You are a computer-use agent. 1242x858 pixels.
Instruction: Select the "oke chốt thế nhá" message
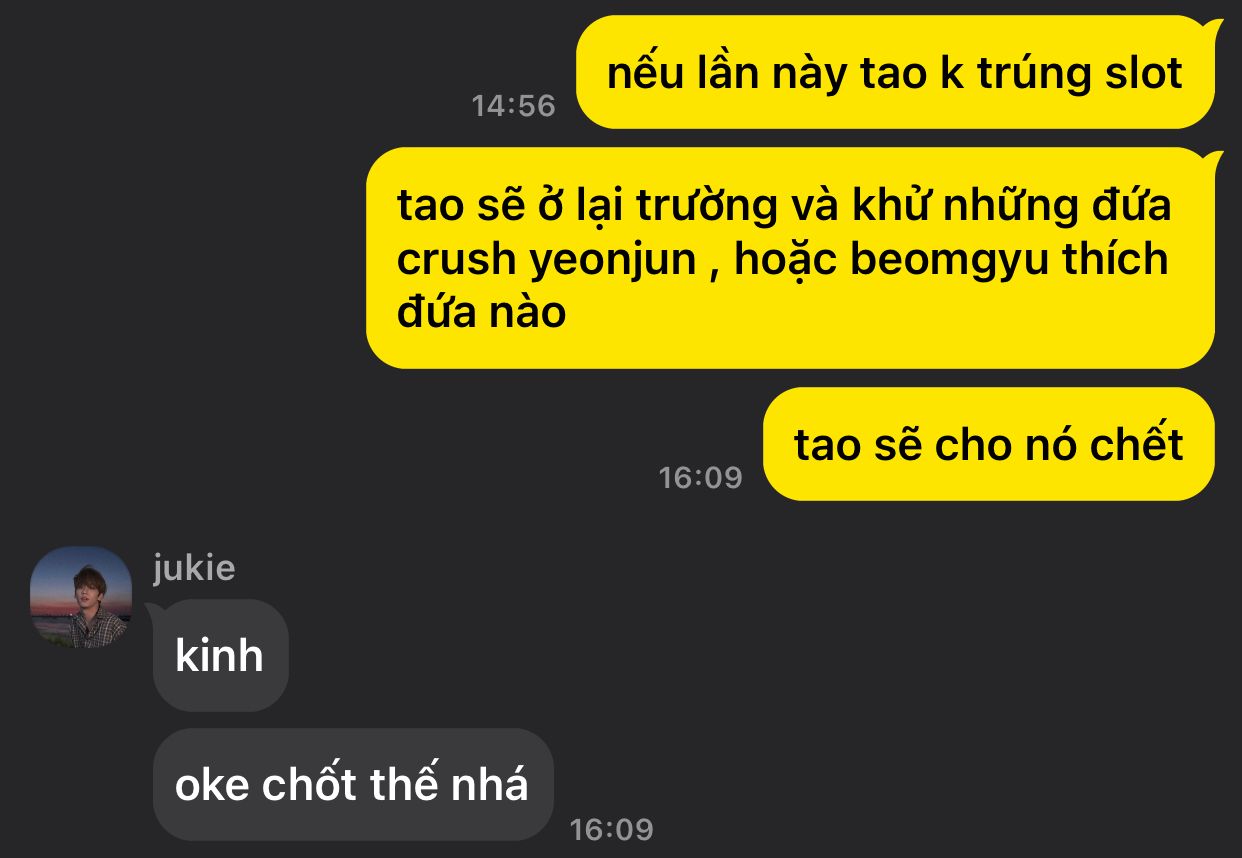point(352,784)
